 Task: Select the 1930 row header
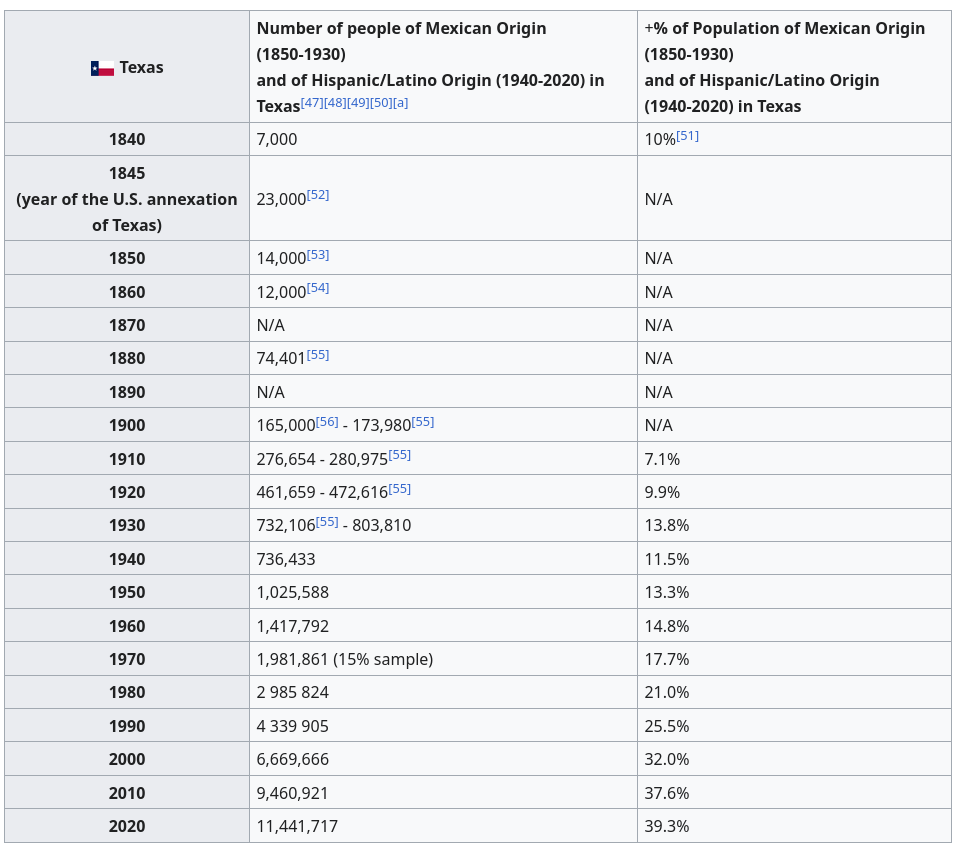pyautogui.click(x=127, y=525)
